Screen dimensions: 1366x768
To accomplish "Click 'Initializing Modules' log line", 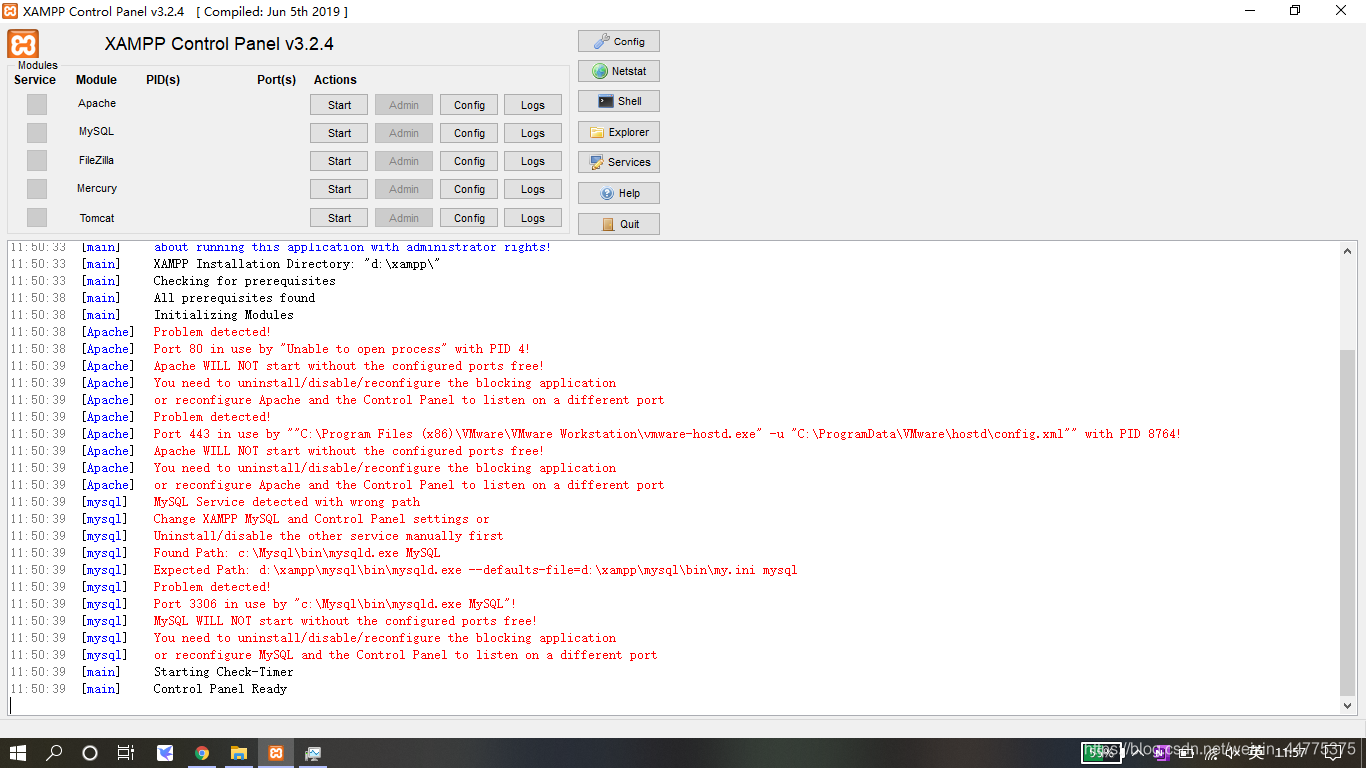I will (223, 315).
